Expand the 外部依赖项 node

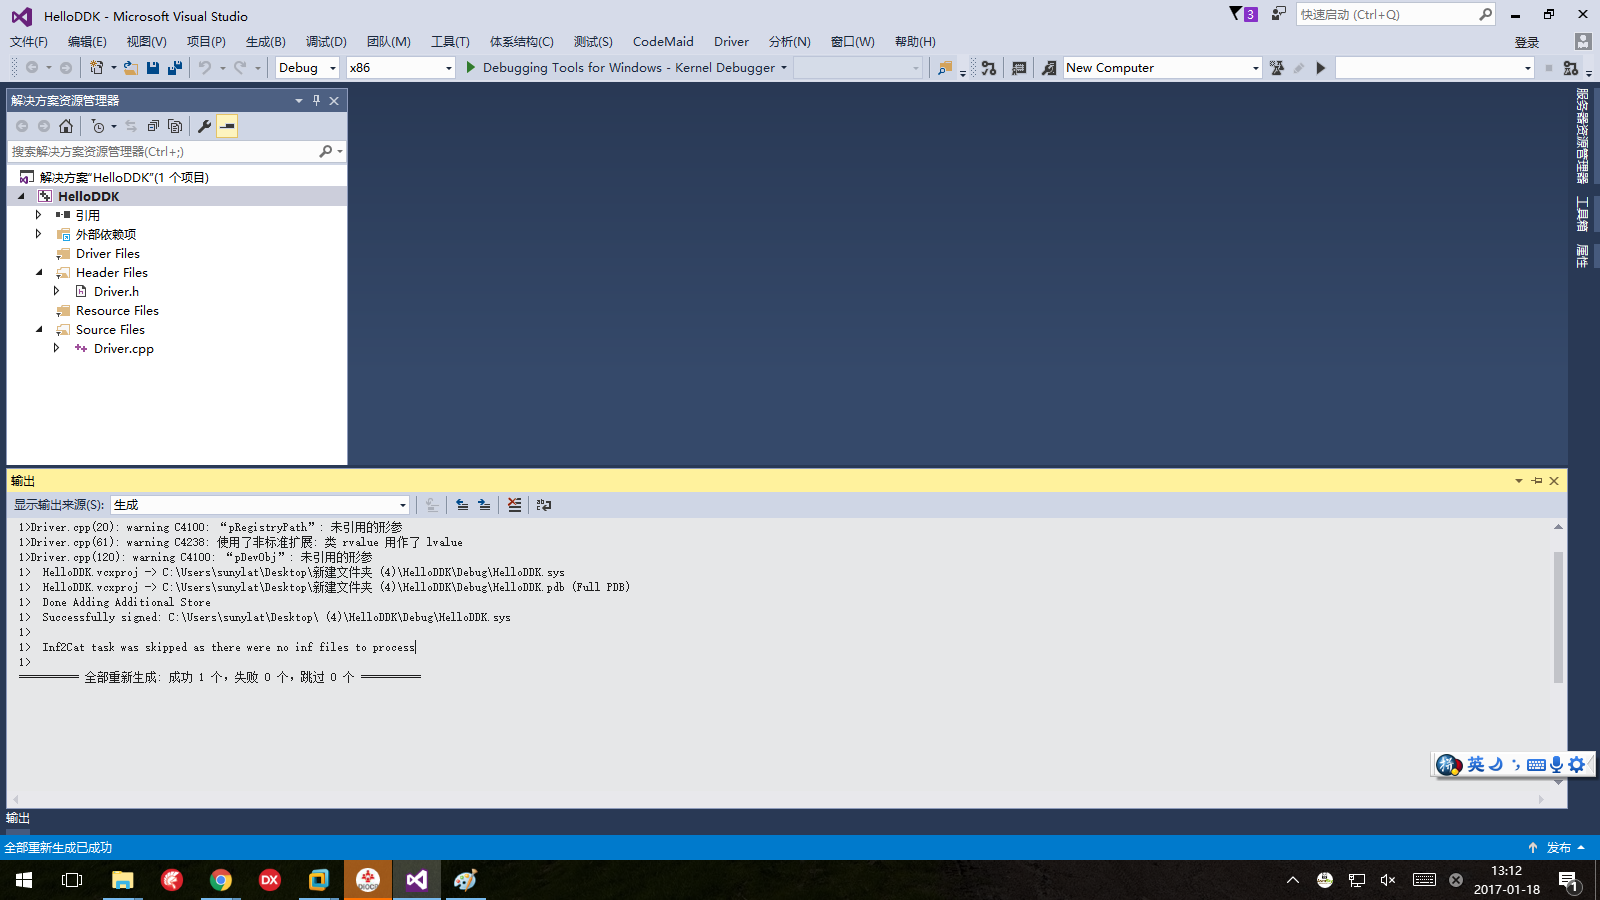point(39,234)
